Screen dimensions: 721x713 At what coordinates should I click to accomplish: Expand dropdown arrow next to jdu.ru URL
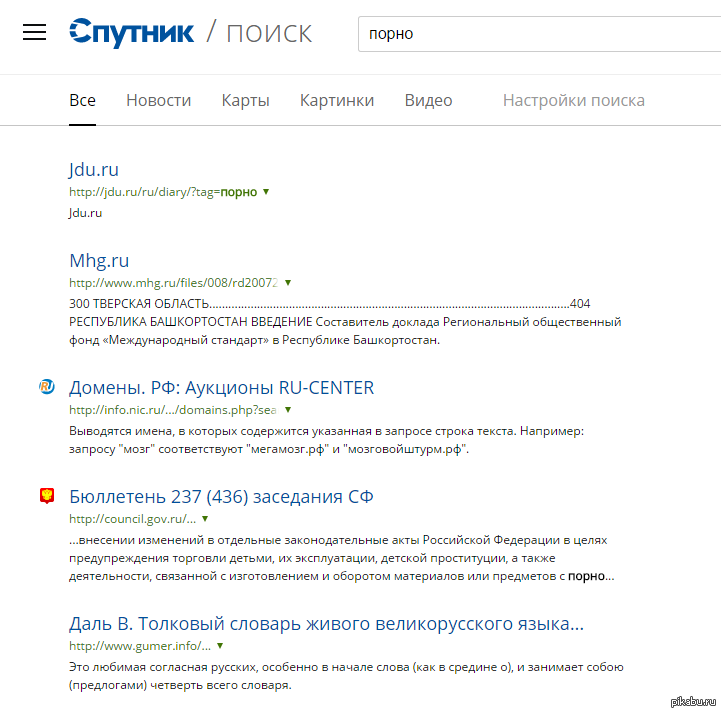[266, 192]
